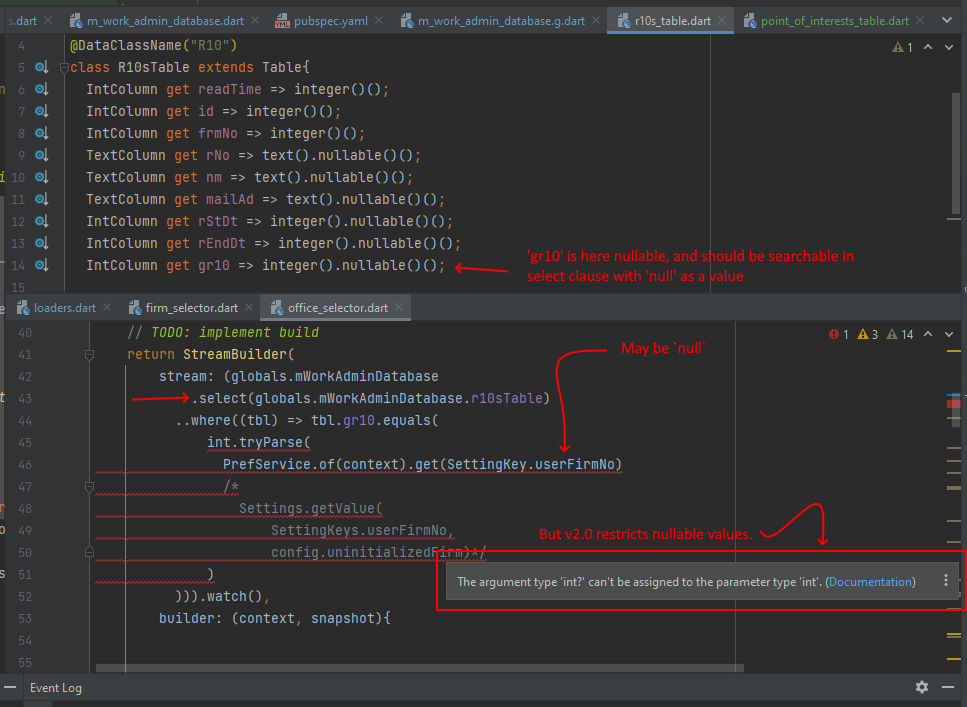Open more actions menu in the error tooltip
The width and height of the screenshot is (967, 707).
point(946,581)
